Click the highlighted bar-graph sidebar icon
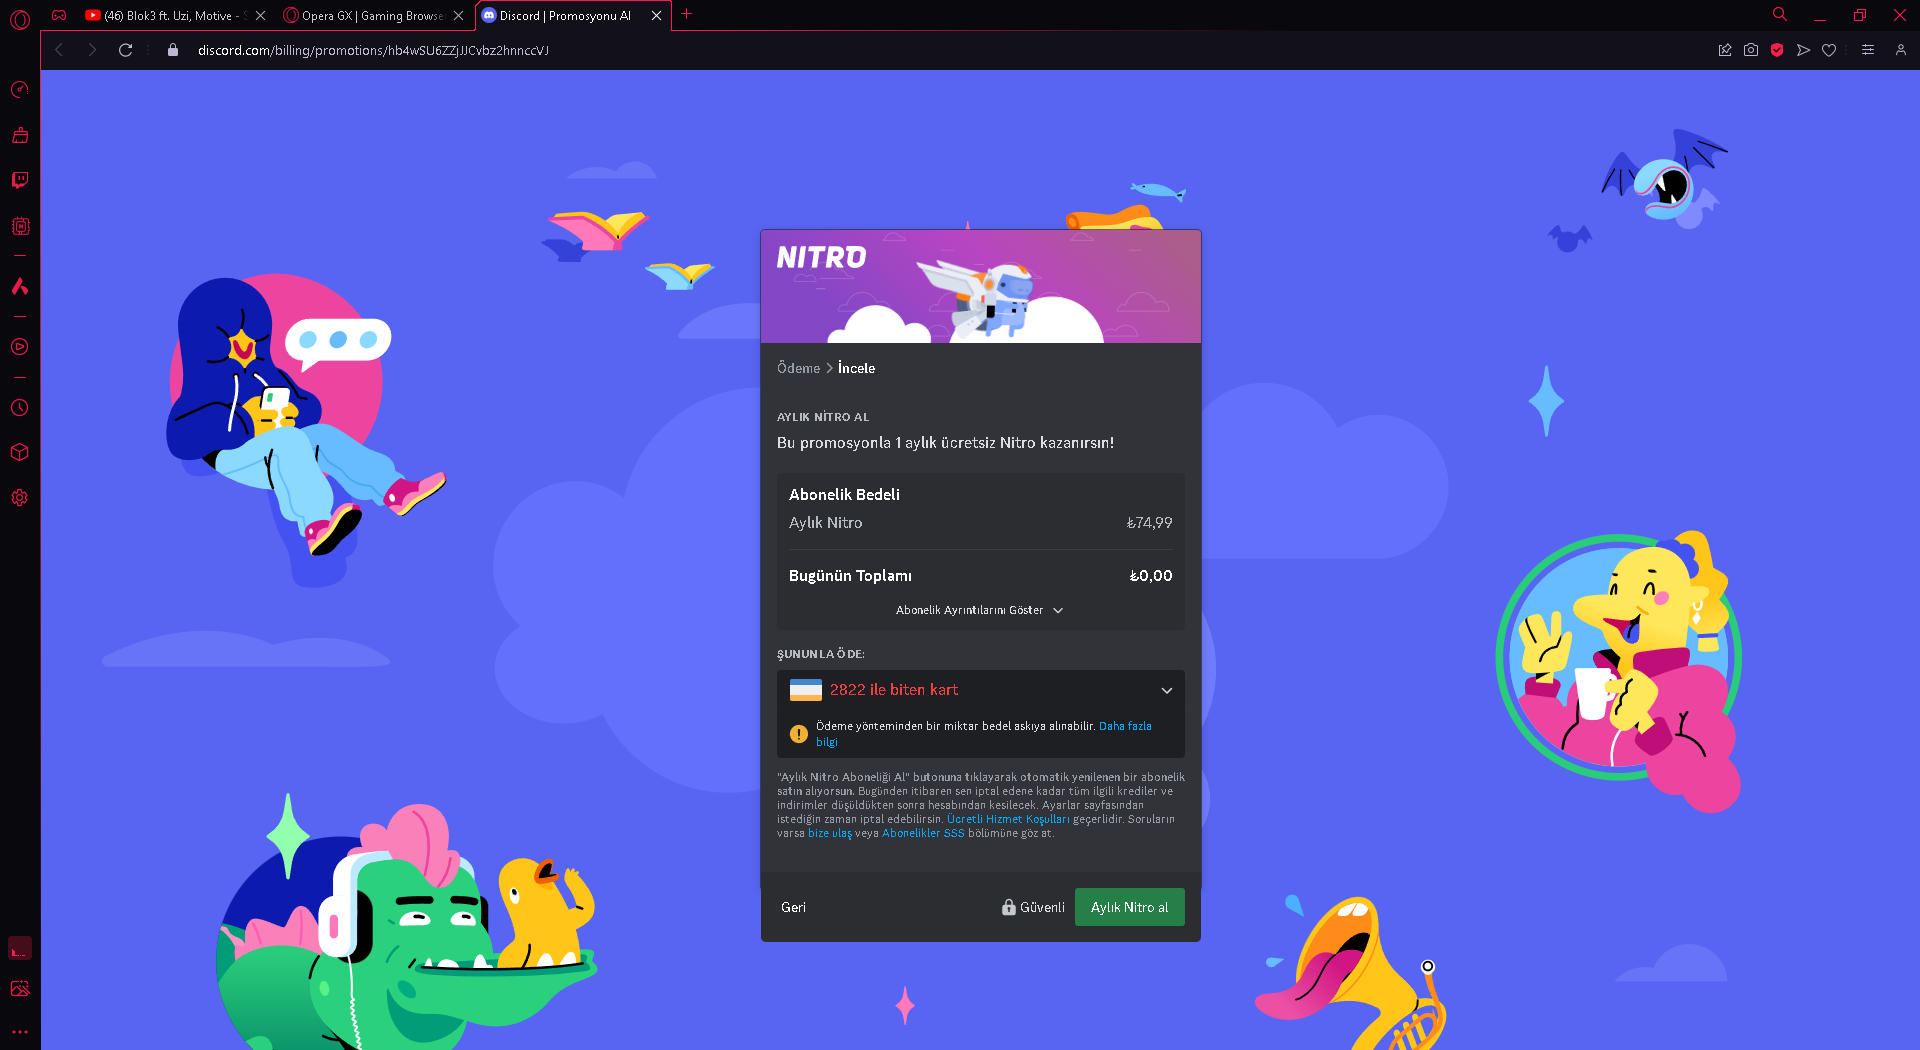This screenshot has width=1920, height=1050. point(20,948)
